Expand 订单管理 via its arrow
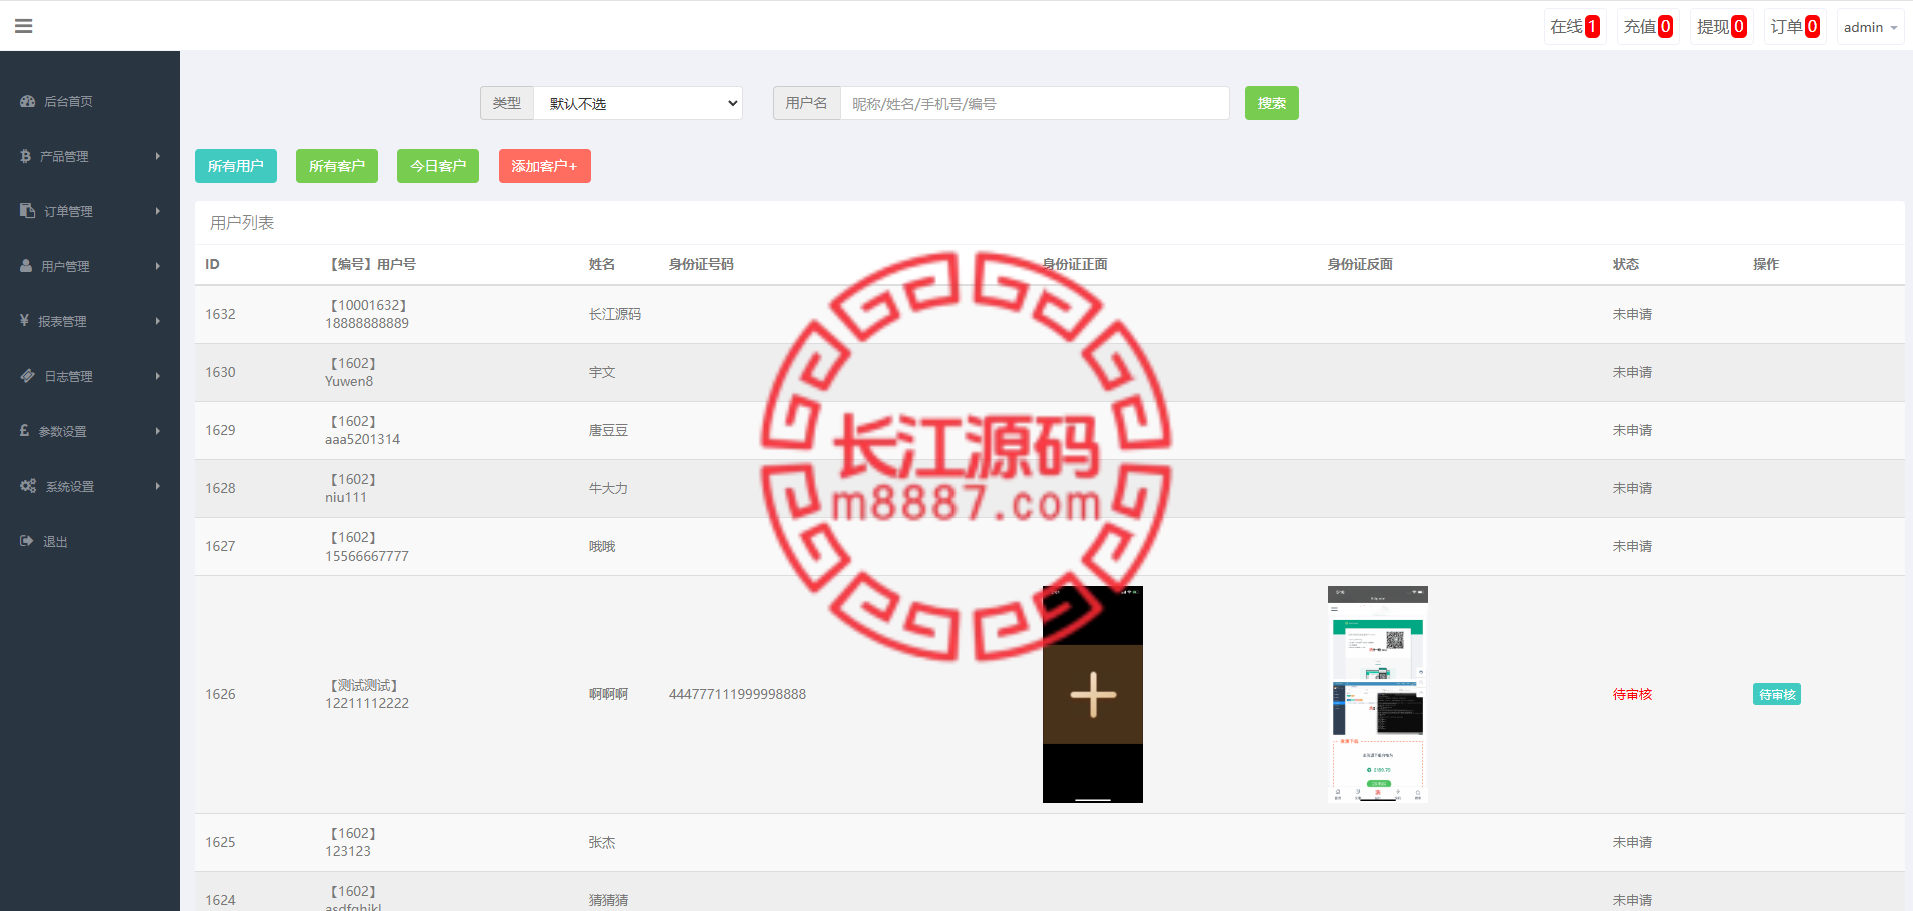This screenshot has height=911, width=1913. [158, 211]
